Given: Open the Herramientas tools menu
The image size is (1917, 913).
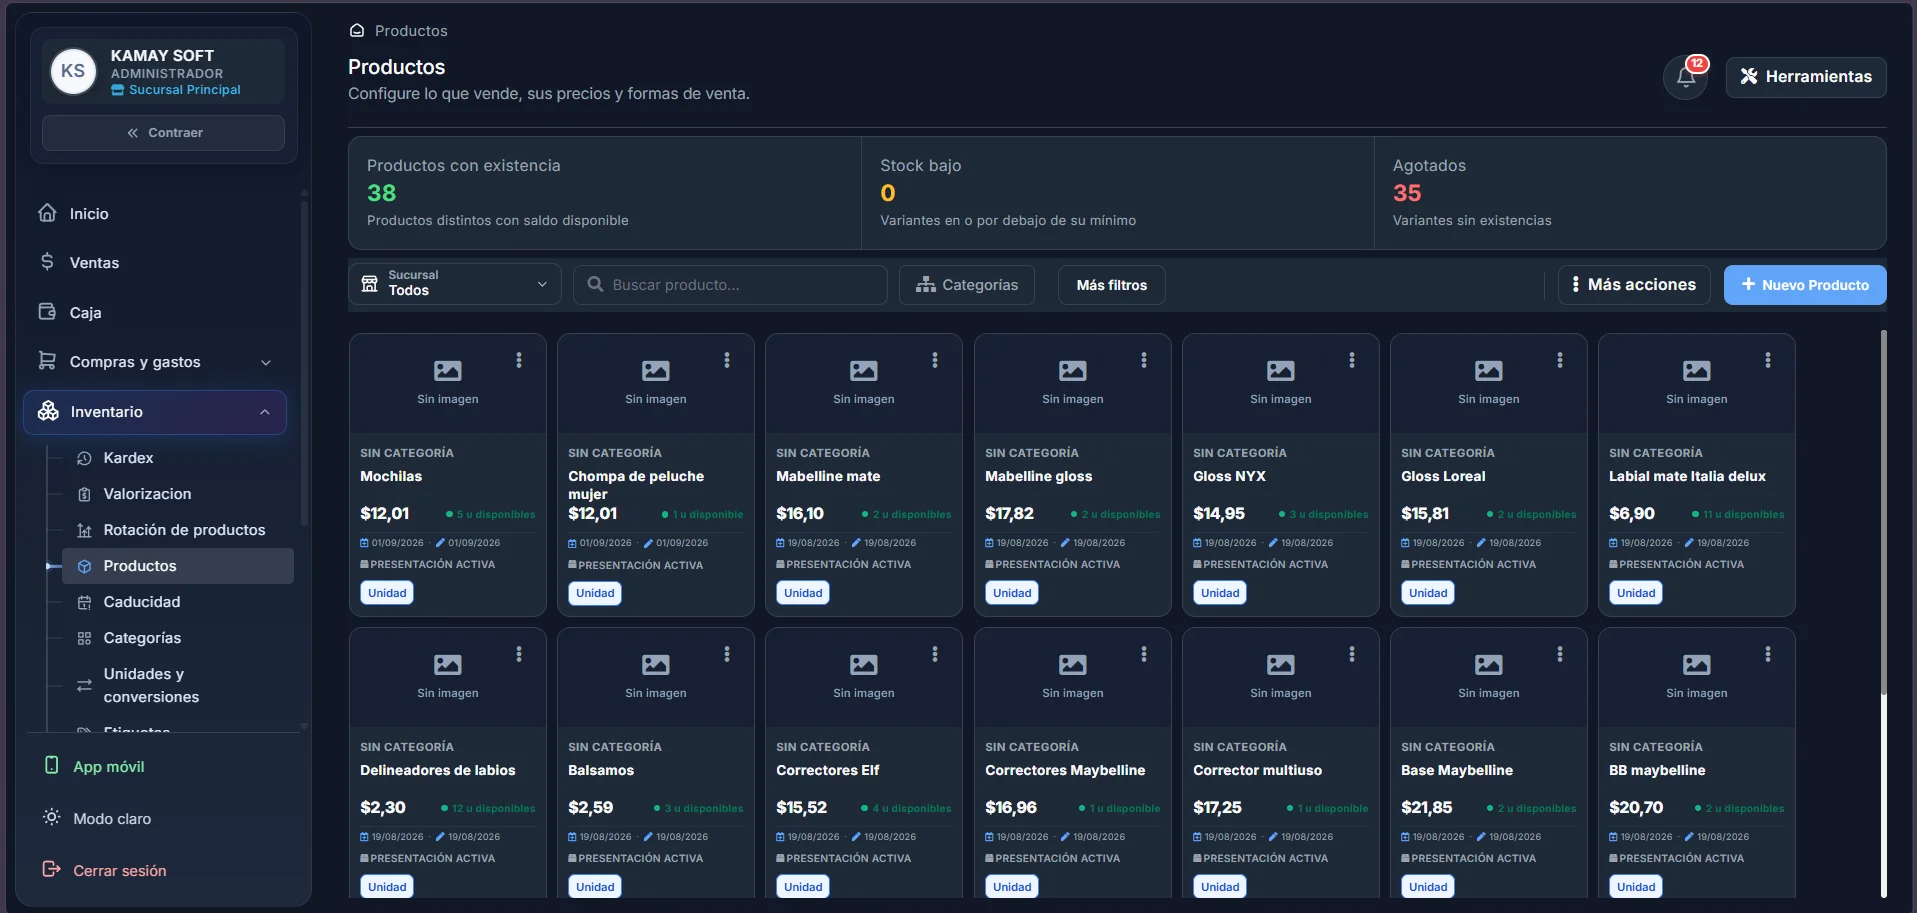Looking at the screenshot, I should click(1806, 77).
